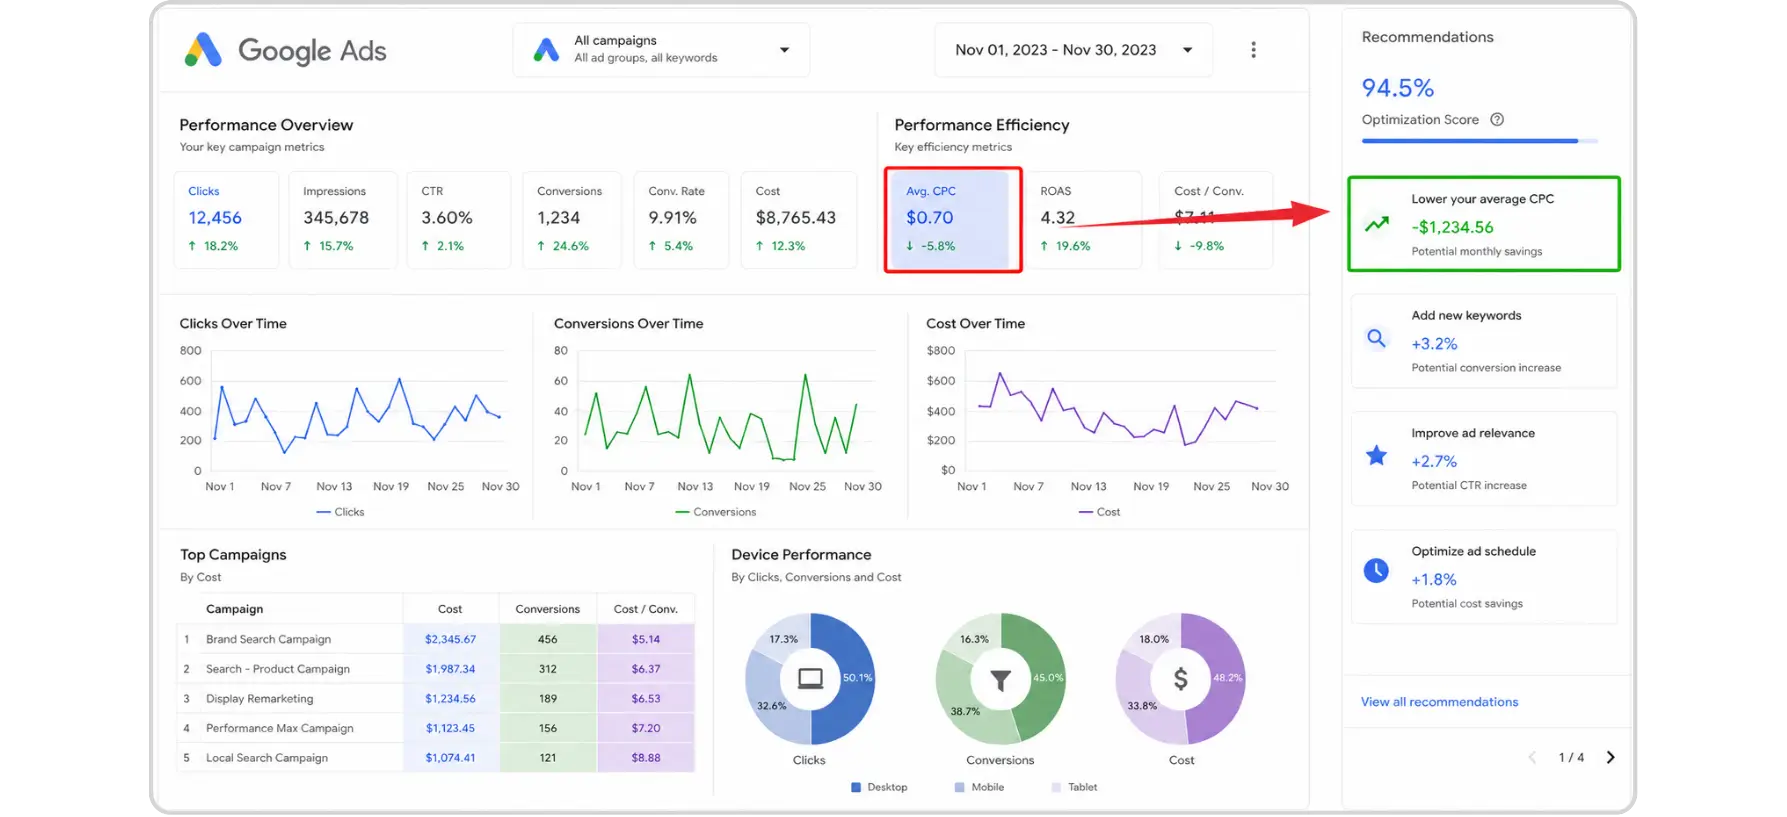Click the Optimization Score help icon

coord(1497,120)
